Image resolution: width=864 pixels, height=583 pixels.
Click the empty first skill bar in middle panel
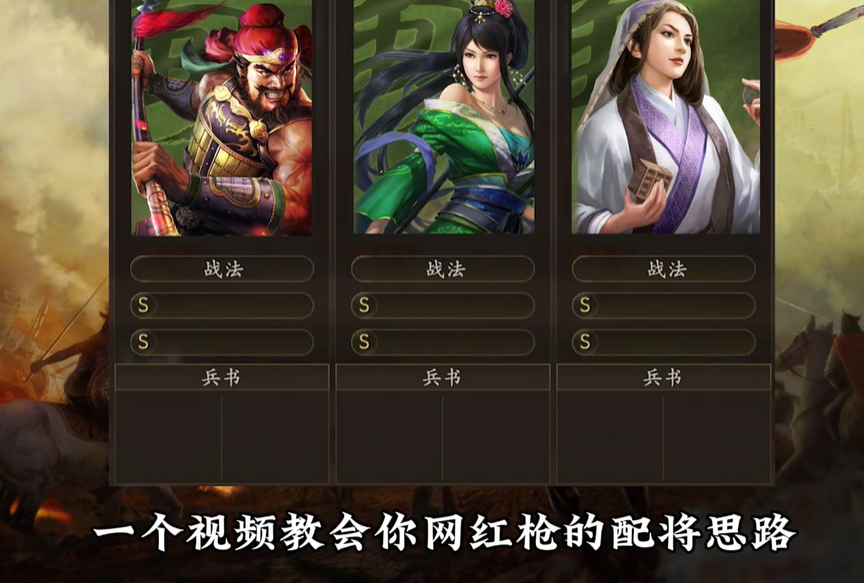coord(443,305)
